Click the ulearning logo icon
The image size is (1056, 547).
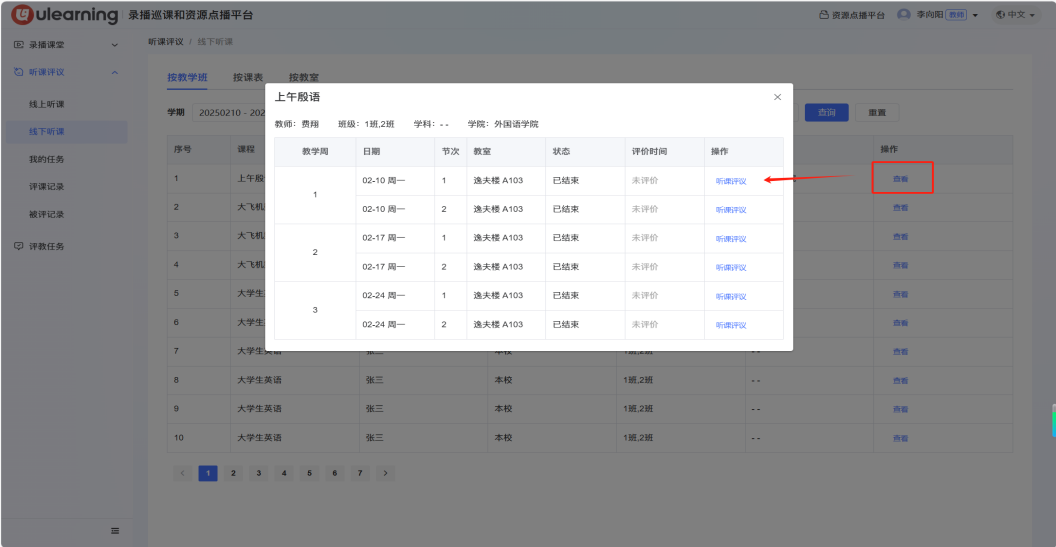pyautogui.click(x=20, y=16)
